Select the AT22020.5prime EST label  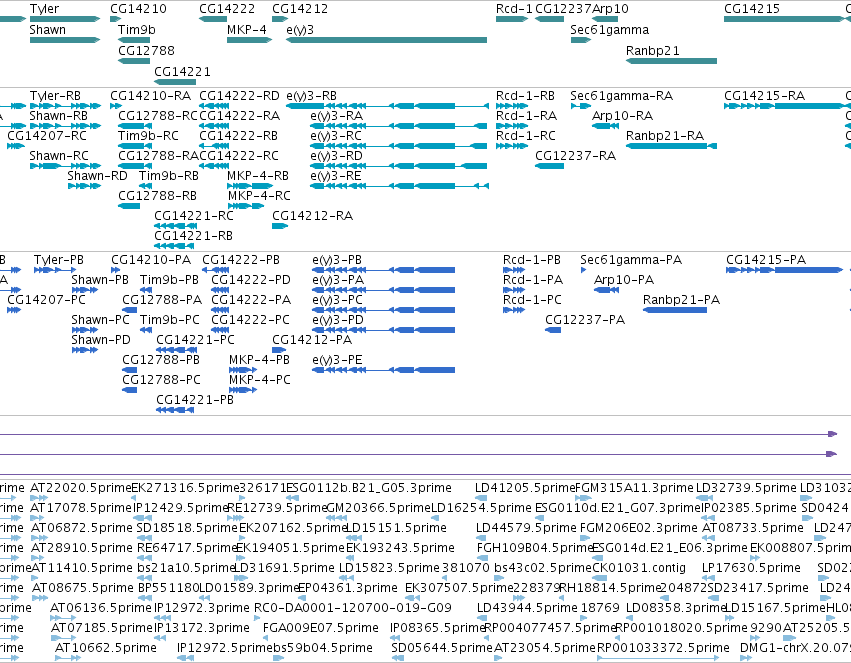pyautogui.click(x=81, y=488)
